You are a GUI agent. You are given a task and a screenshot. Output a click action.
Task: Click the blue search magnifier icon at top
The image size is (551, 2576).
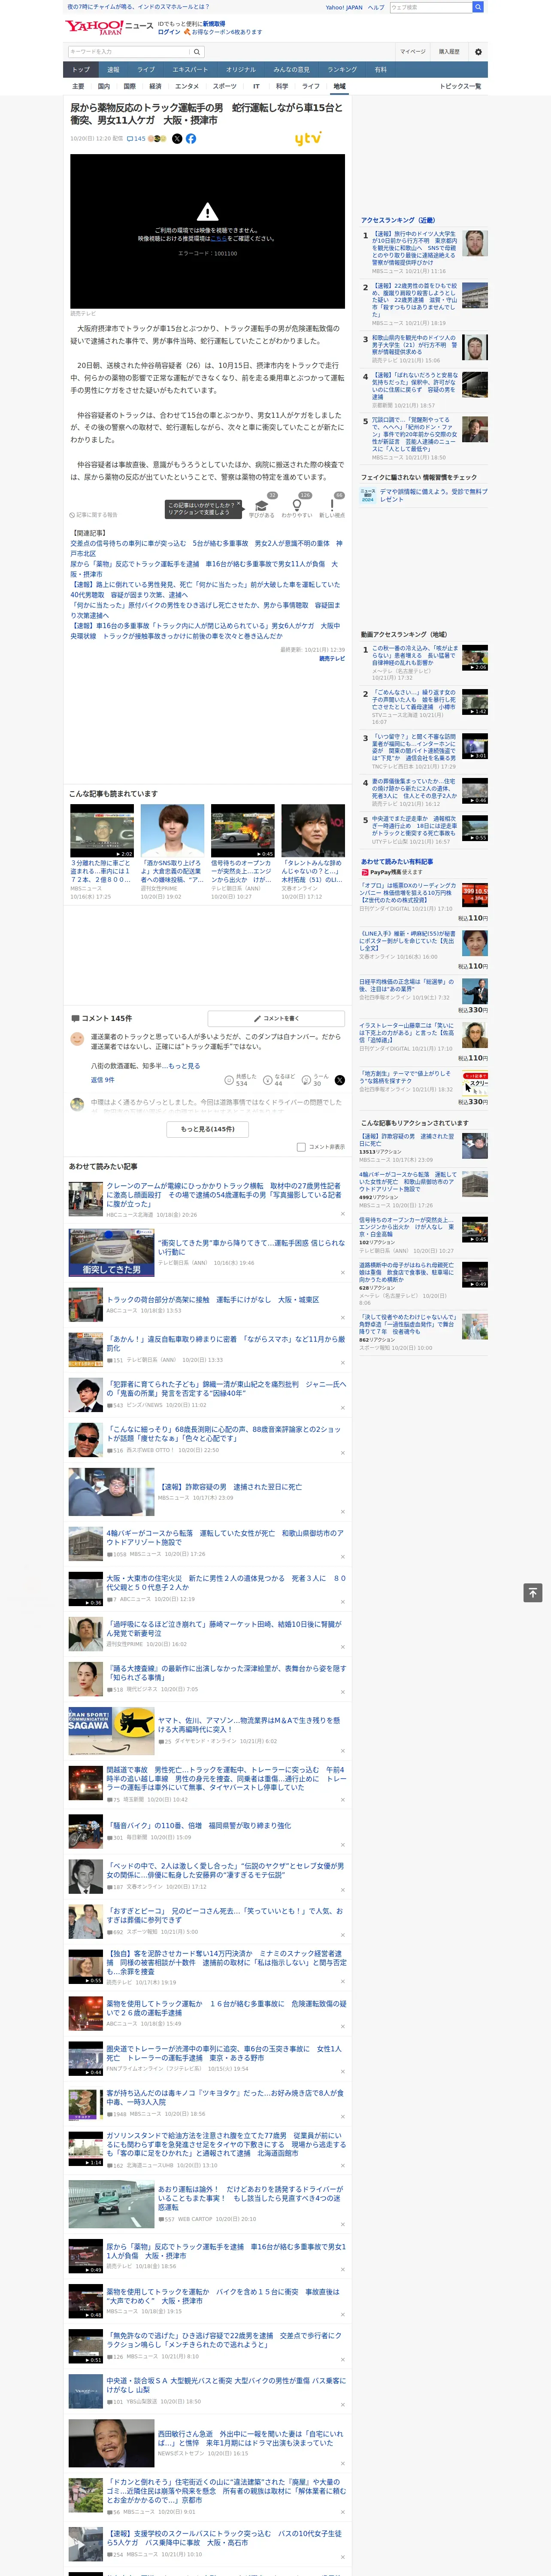pyautogui.click(x=478, y=7)
